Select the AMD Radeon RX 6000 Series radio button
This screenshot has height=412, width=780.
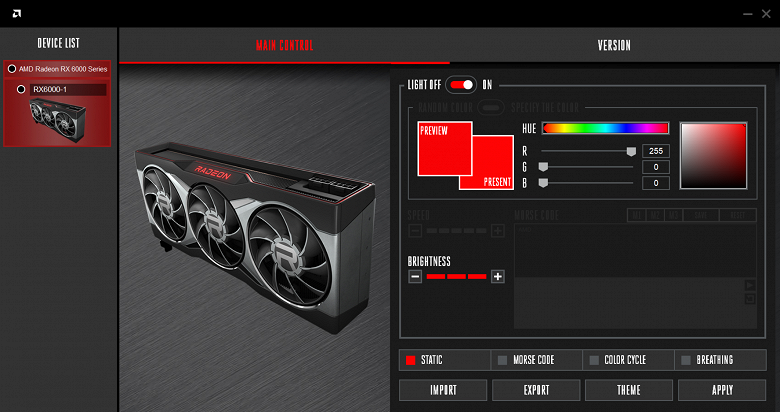point(12,69)
